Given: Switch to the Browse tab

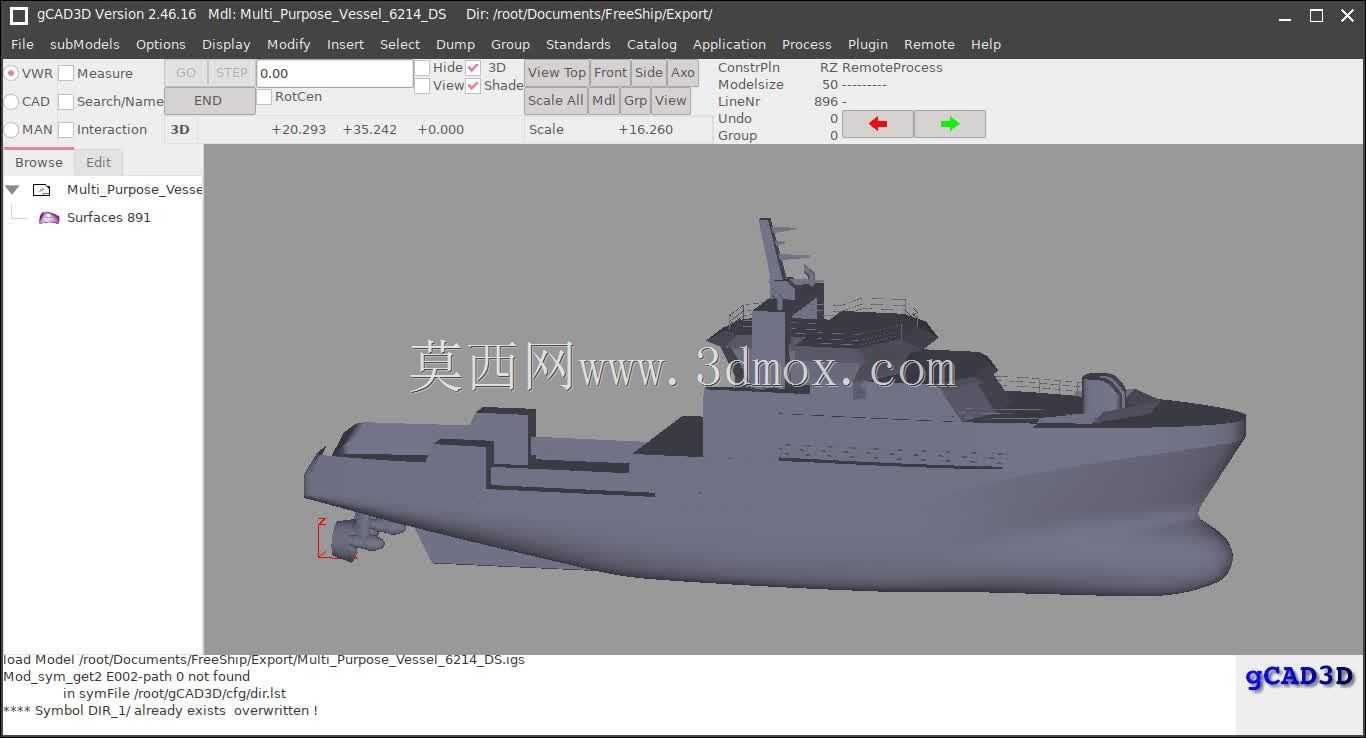Looking at the screenshot, I should coord(39,162).
